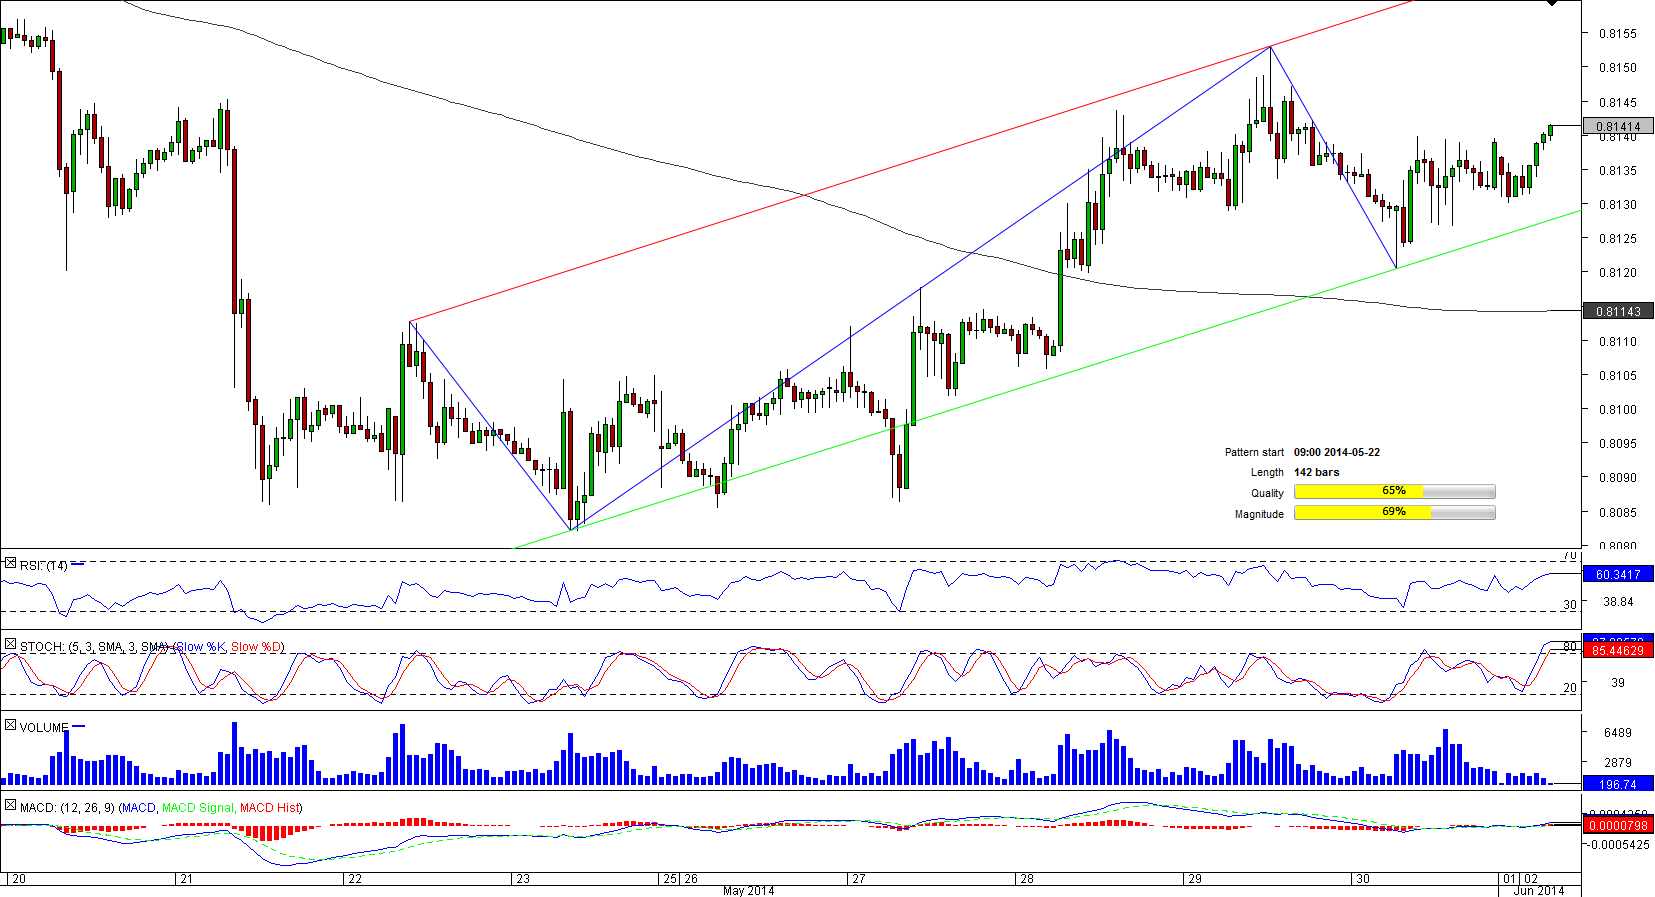1655x897 pixels.
Task: Click the 'MACD Hist' legend text
Action: click(269, 807)
